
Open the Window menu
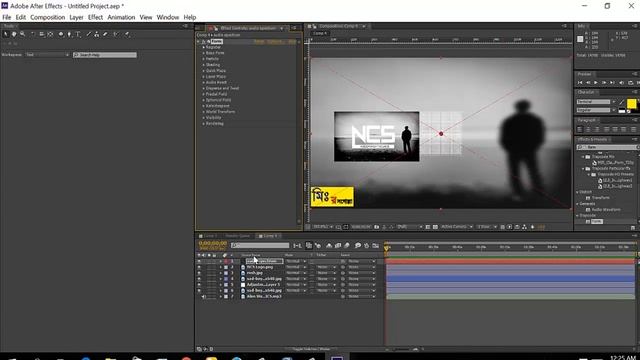click(168, 17)
